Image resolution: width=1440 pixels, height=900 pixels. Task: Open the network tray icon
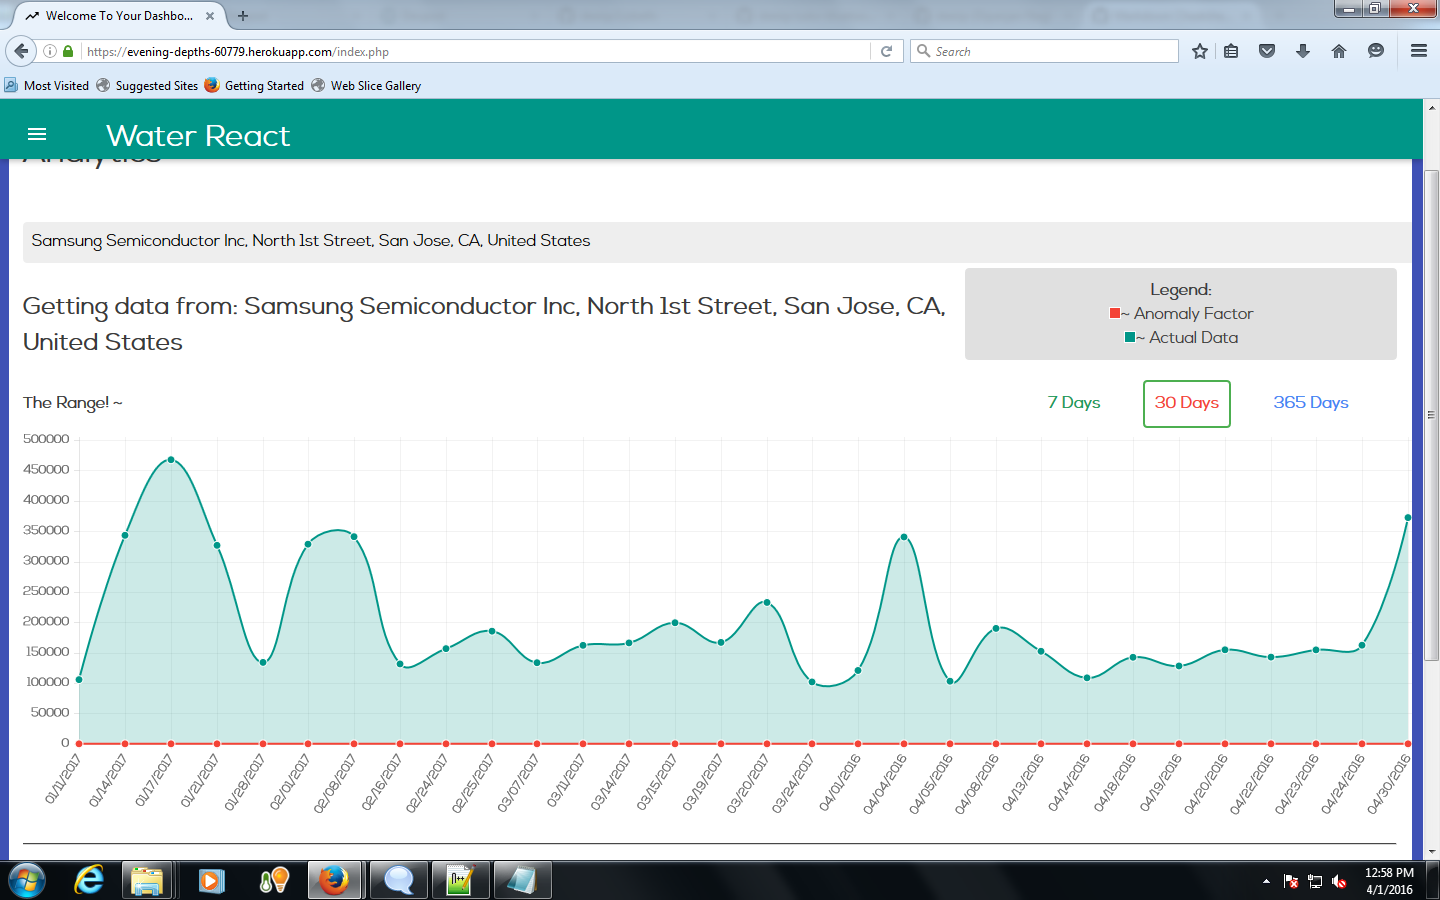1315,882
